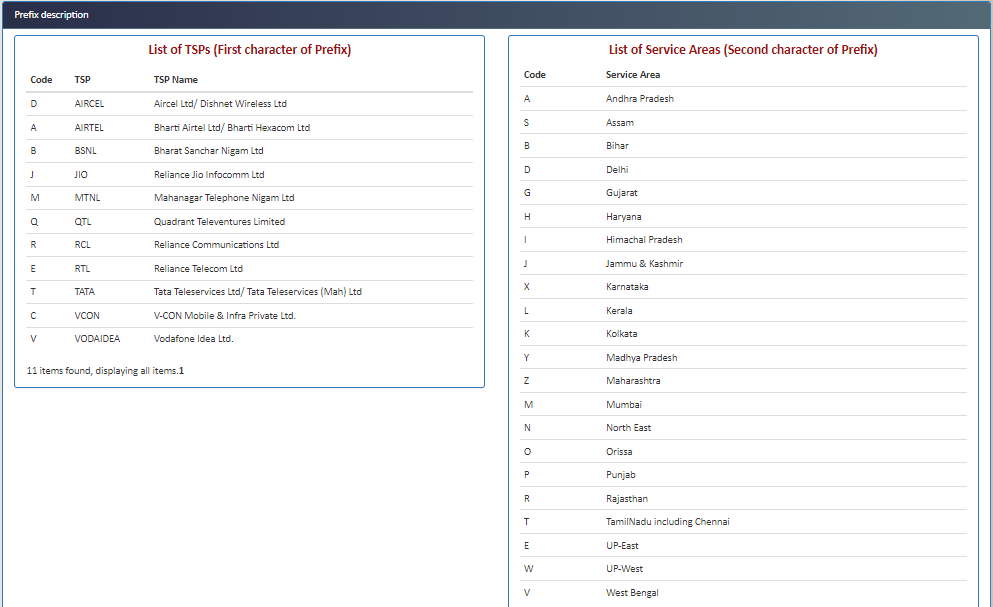
Task: Select the Delhi service area
Action: (617, 170)
